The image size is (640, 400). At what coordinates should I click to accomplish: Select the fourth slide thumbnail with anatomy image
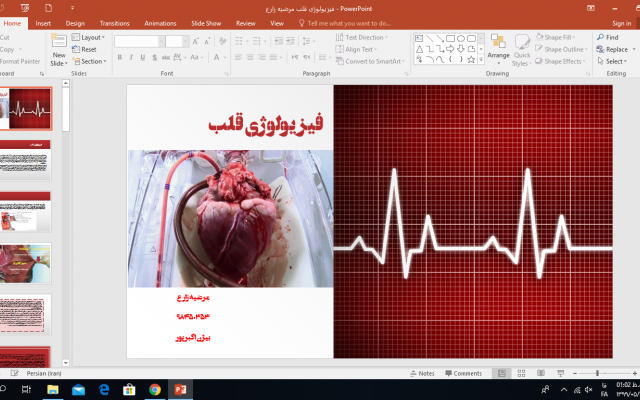coord(25,263)
